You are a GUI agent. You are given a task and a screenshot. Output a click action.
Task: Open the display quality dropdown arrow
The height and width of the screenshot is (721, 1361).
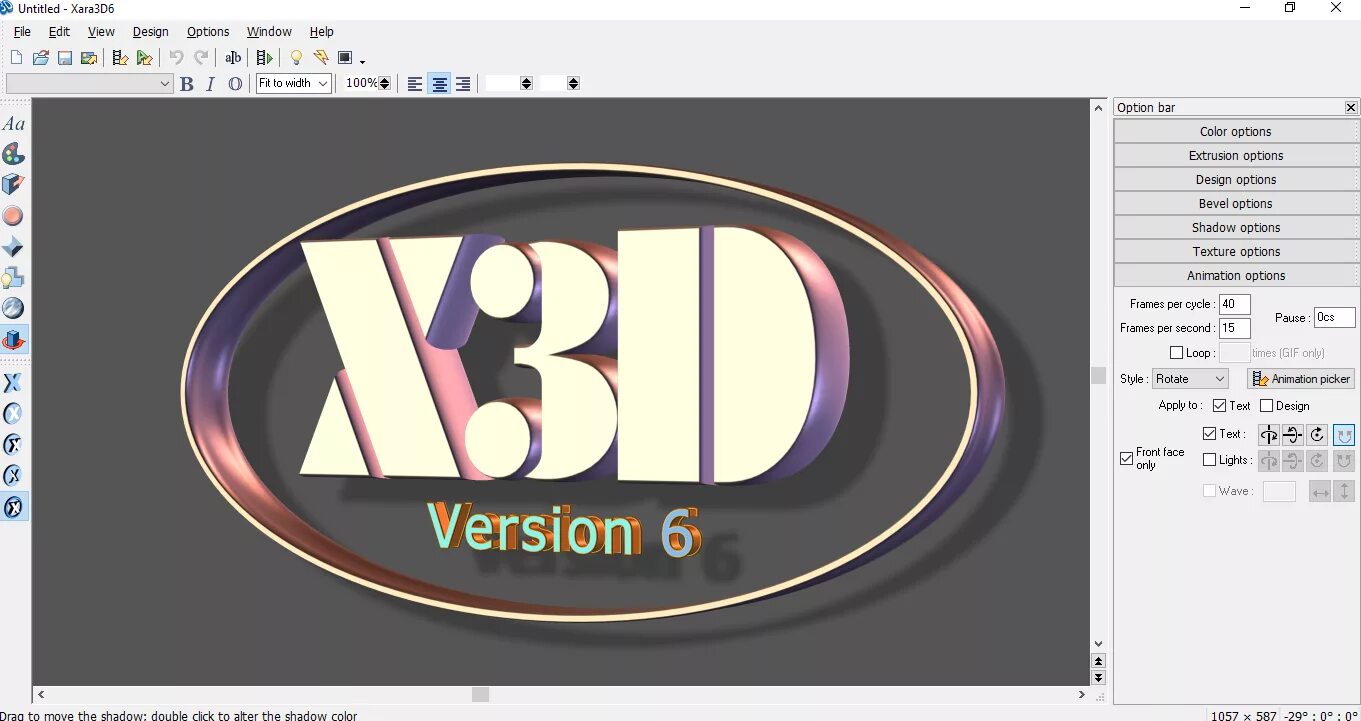(x=362, y=61)
